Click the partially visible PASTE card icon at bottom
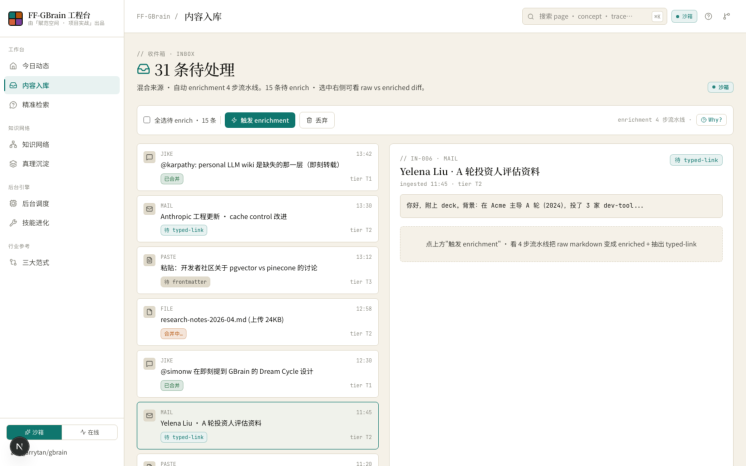 tap(149, 464)
